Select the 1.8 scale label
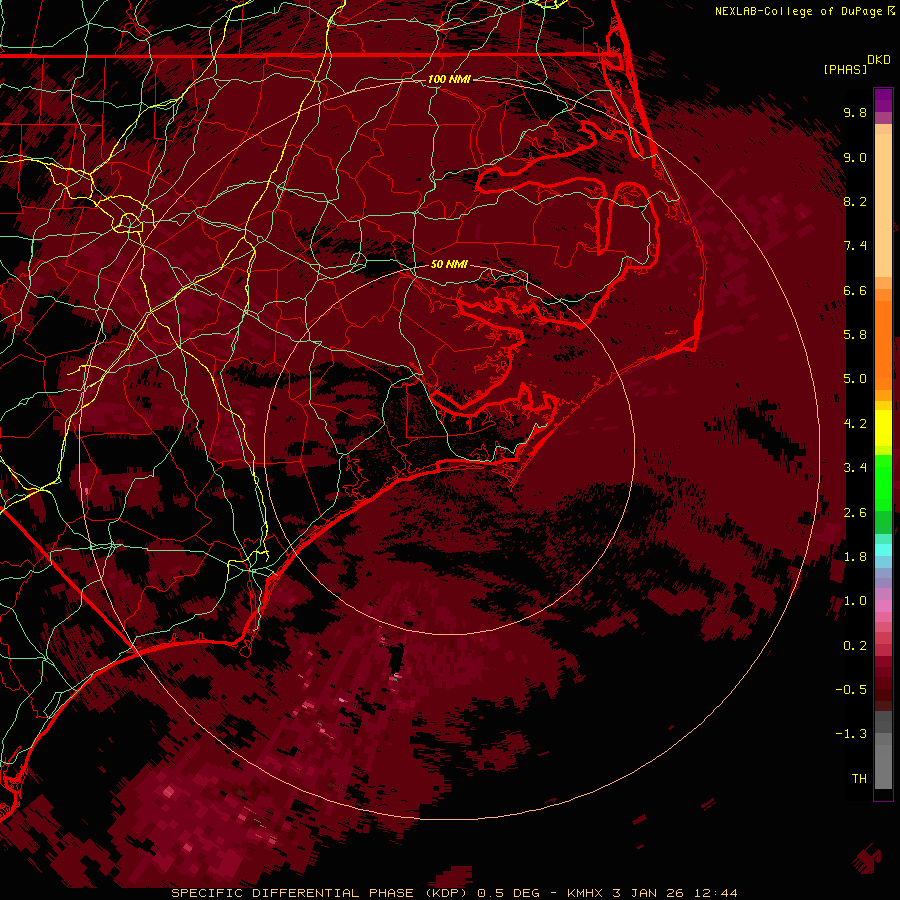Screen dimensions: 900x900 pyautogui.click(x=855, y=557)
